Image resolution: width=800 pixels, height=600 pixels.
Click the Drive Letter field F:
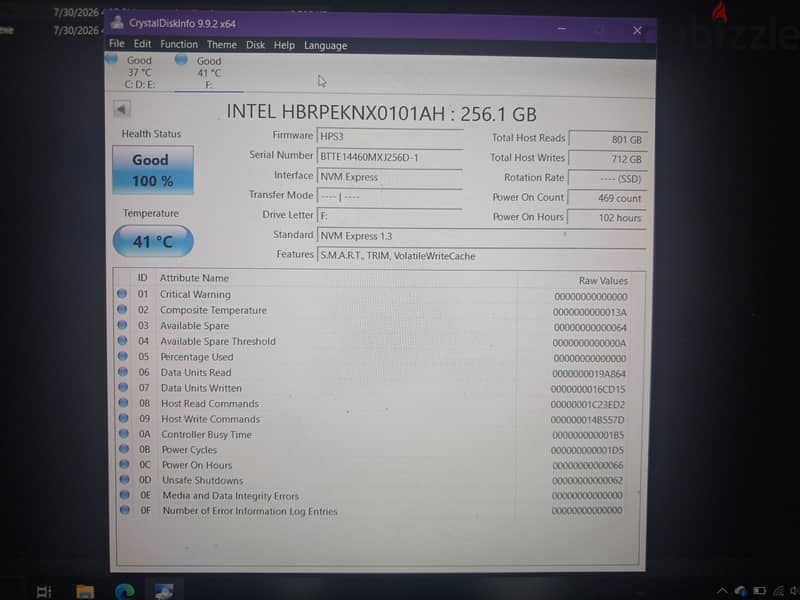click(x=390, y=215)
